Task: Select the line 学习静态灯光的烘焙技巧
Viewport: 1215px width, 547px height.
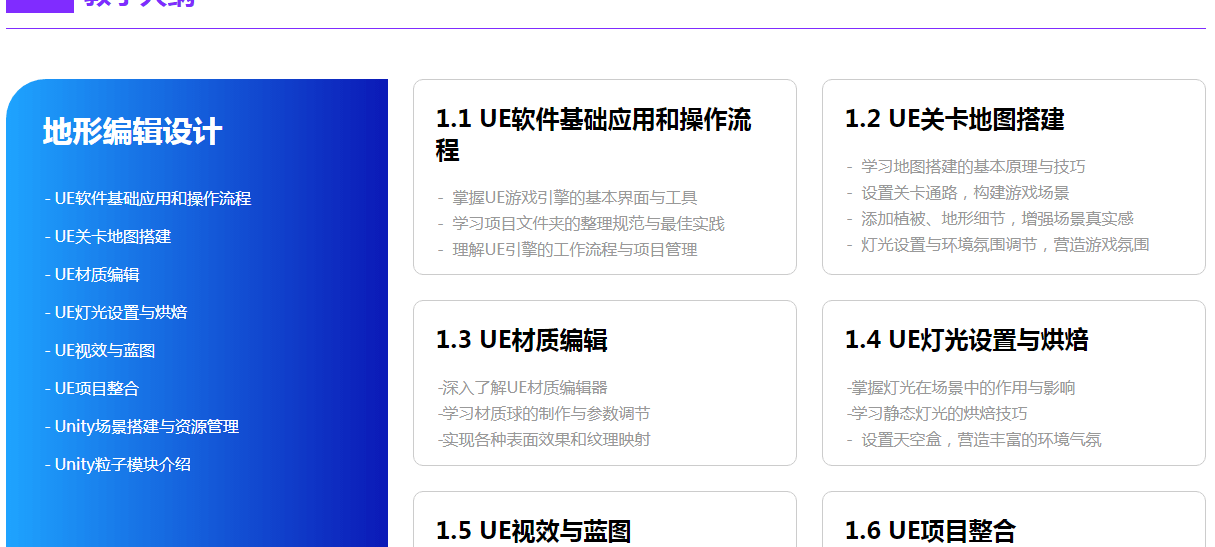Action: coord(937,414)
